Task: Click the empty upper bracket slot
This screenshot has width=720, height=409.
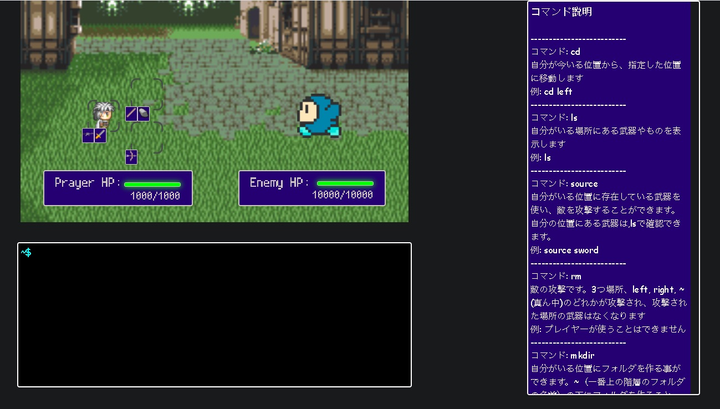Action: pyautogui.click(x=146, y=92)
